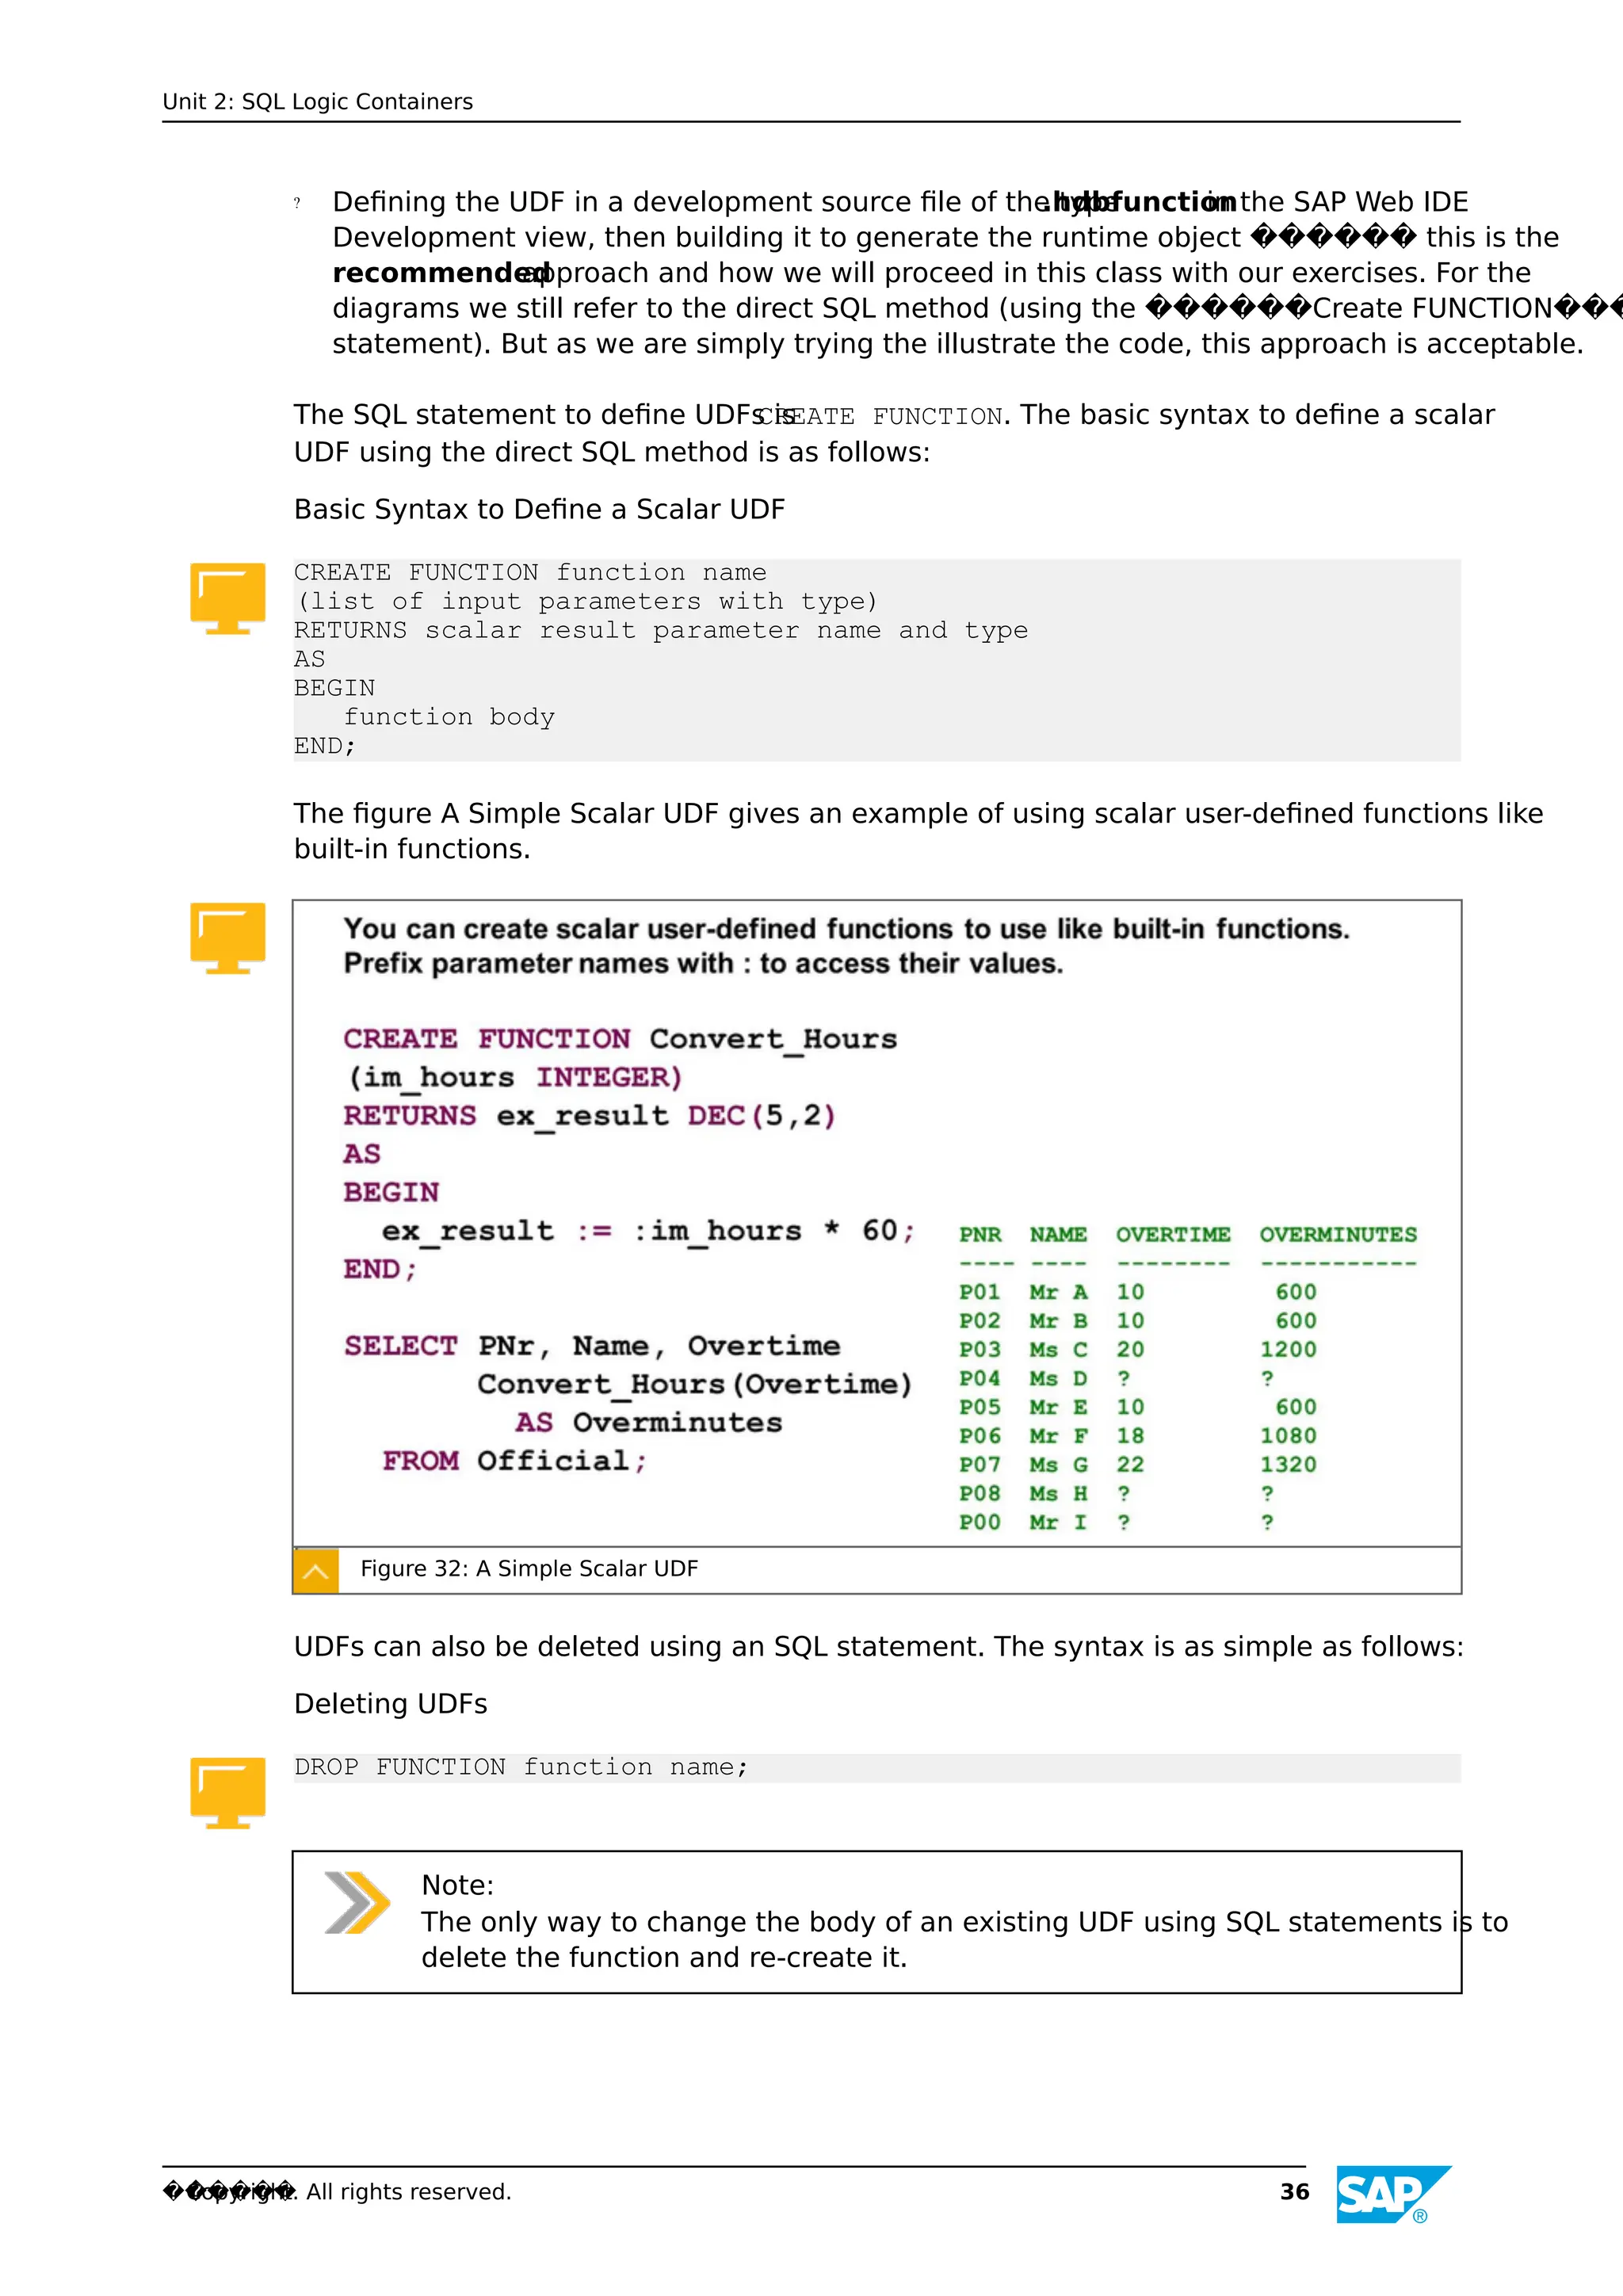Click the copyright All rights reserved text
This screenshot has width=1623, height=2296.
[x=408, y=2192]
